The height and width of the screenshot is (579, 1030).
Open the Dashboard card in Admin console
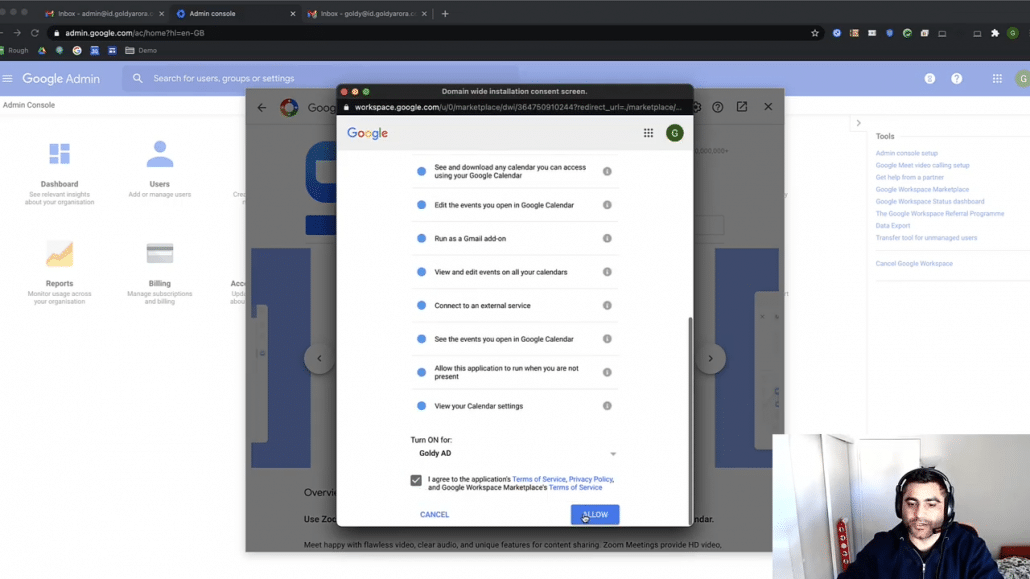click(x=59, y=174)
